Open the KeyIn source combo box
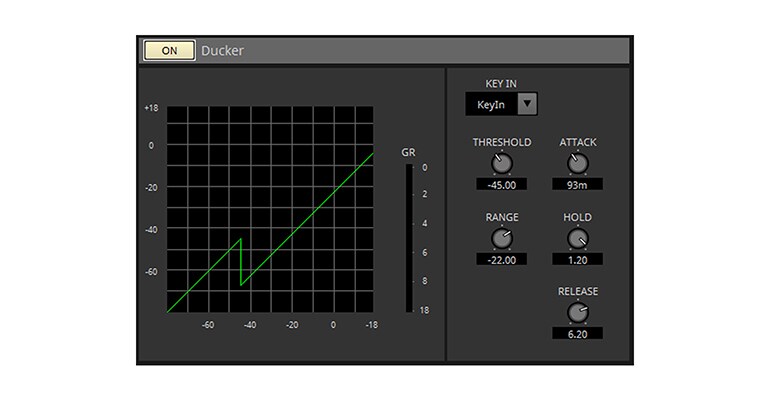 point(491,104)
